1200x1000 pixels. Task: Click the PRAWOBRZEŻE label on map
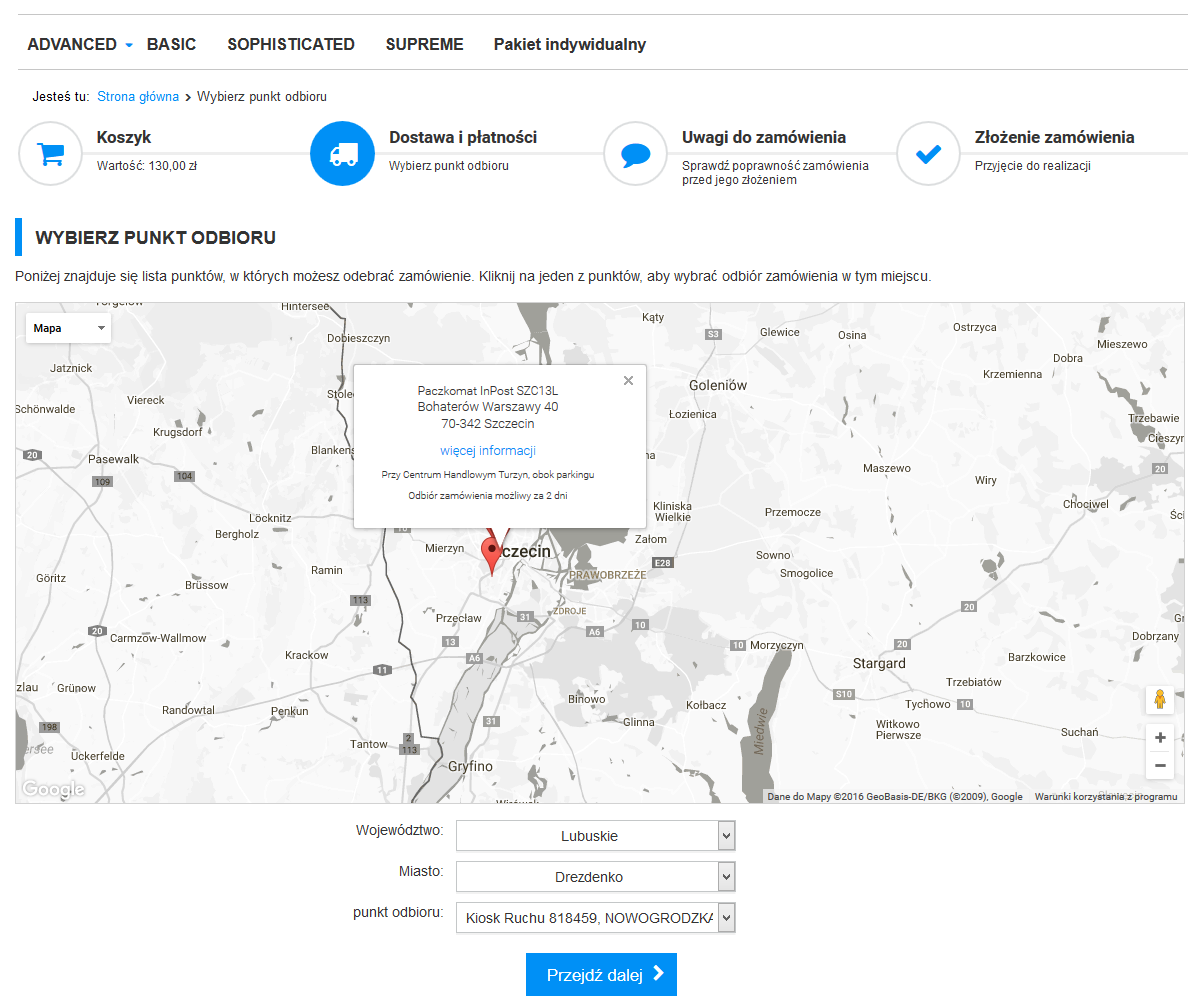607,576
